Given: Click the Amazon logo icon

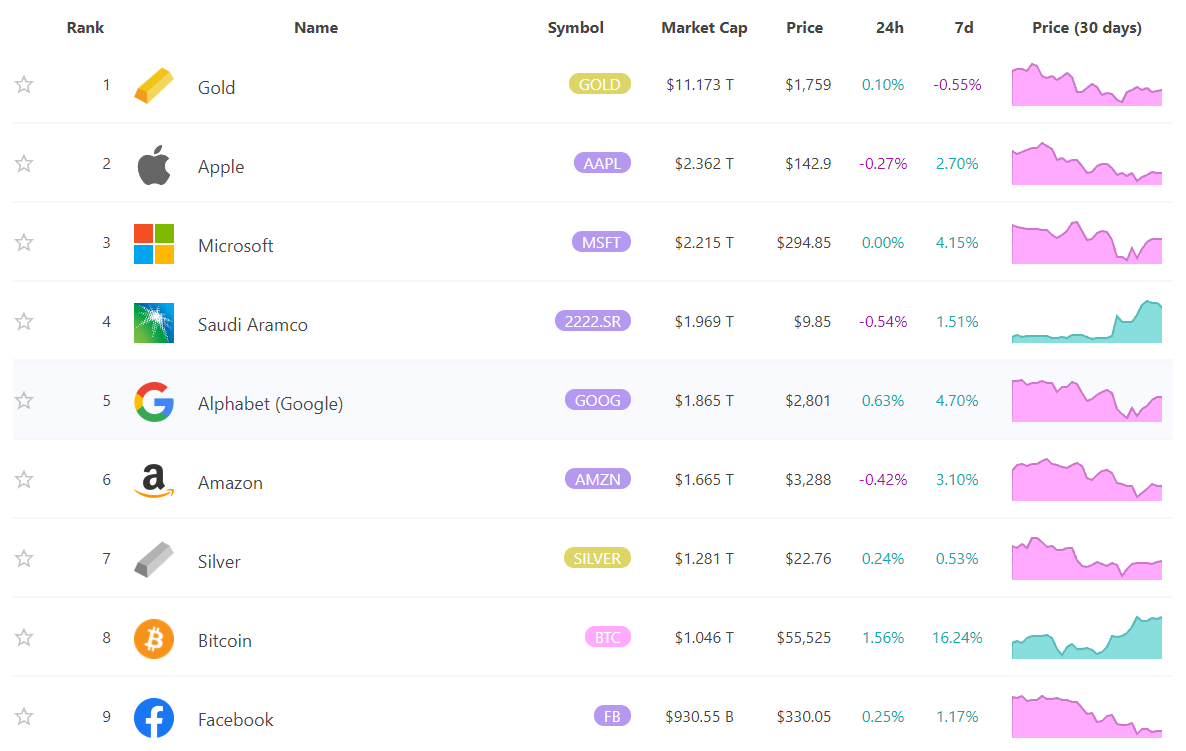Looking at the screenshot, I should point(154,481).
